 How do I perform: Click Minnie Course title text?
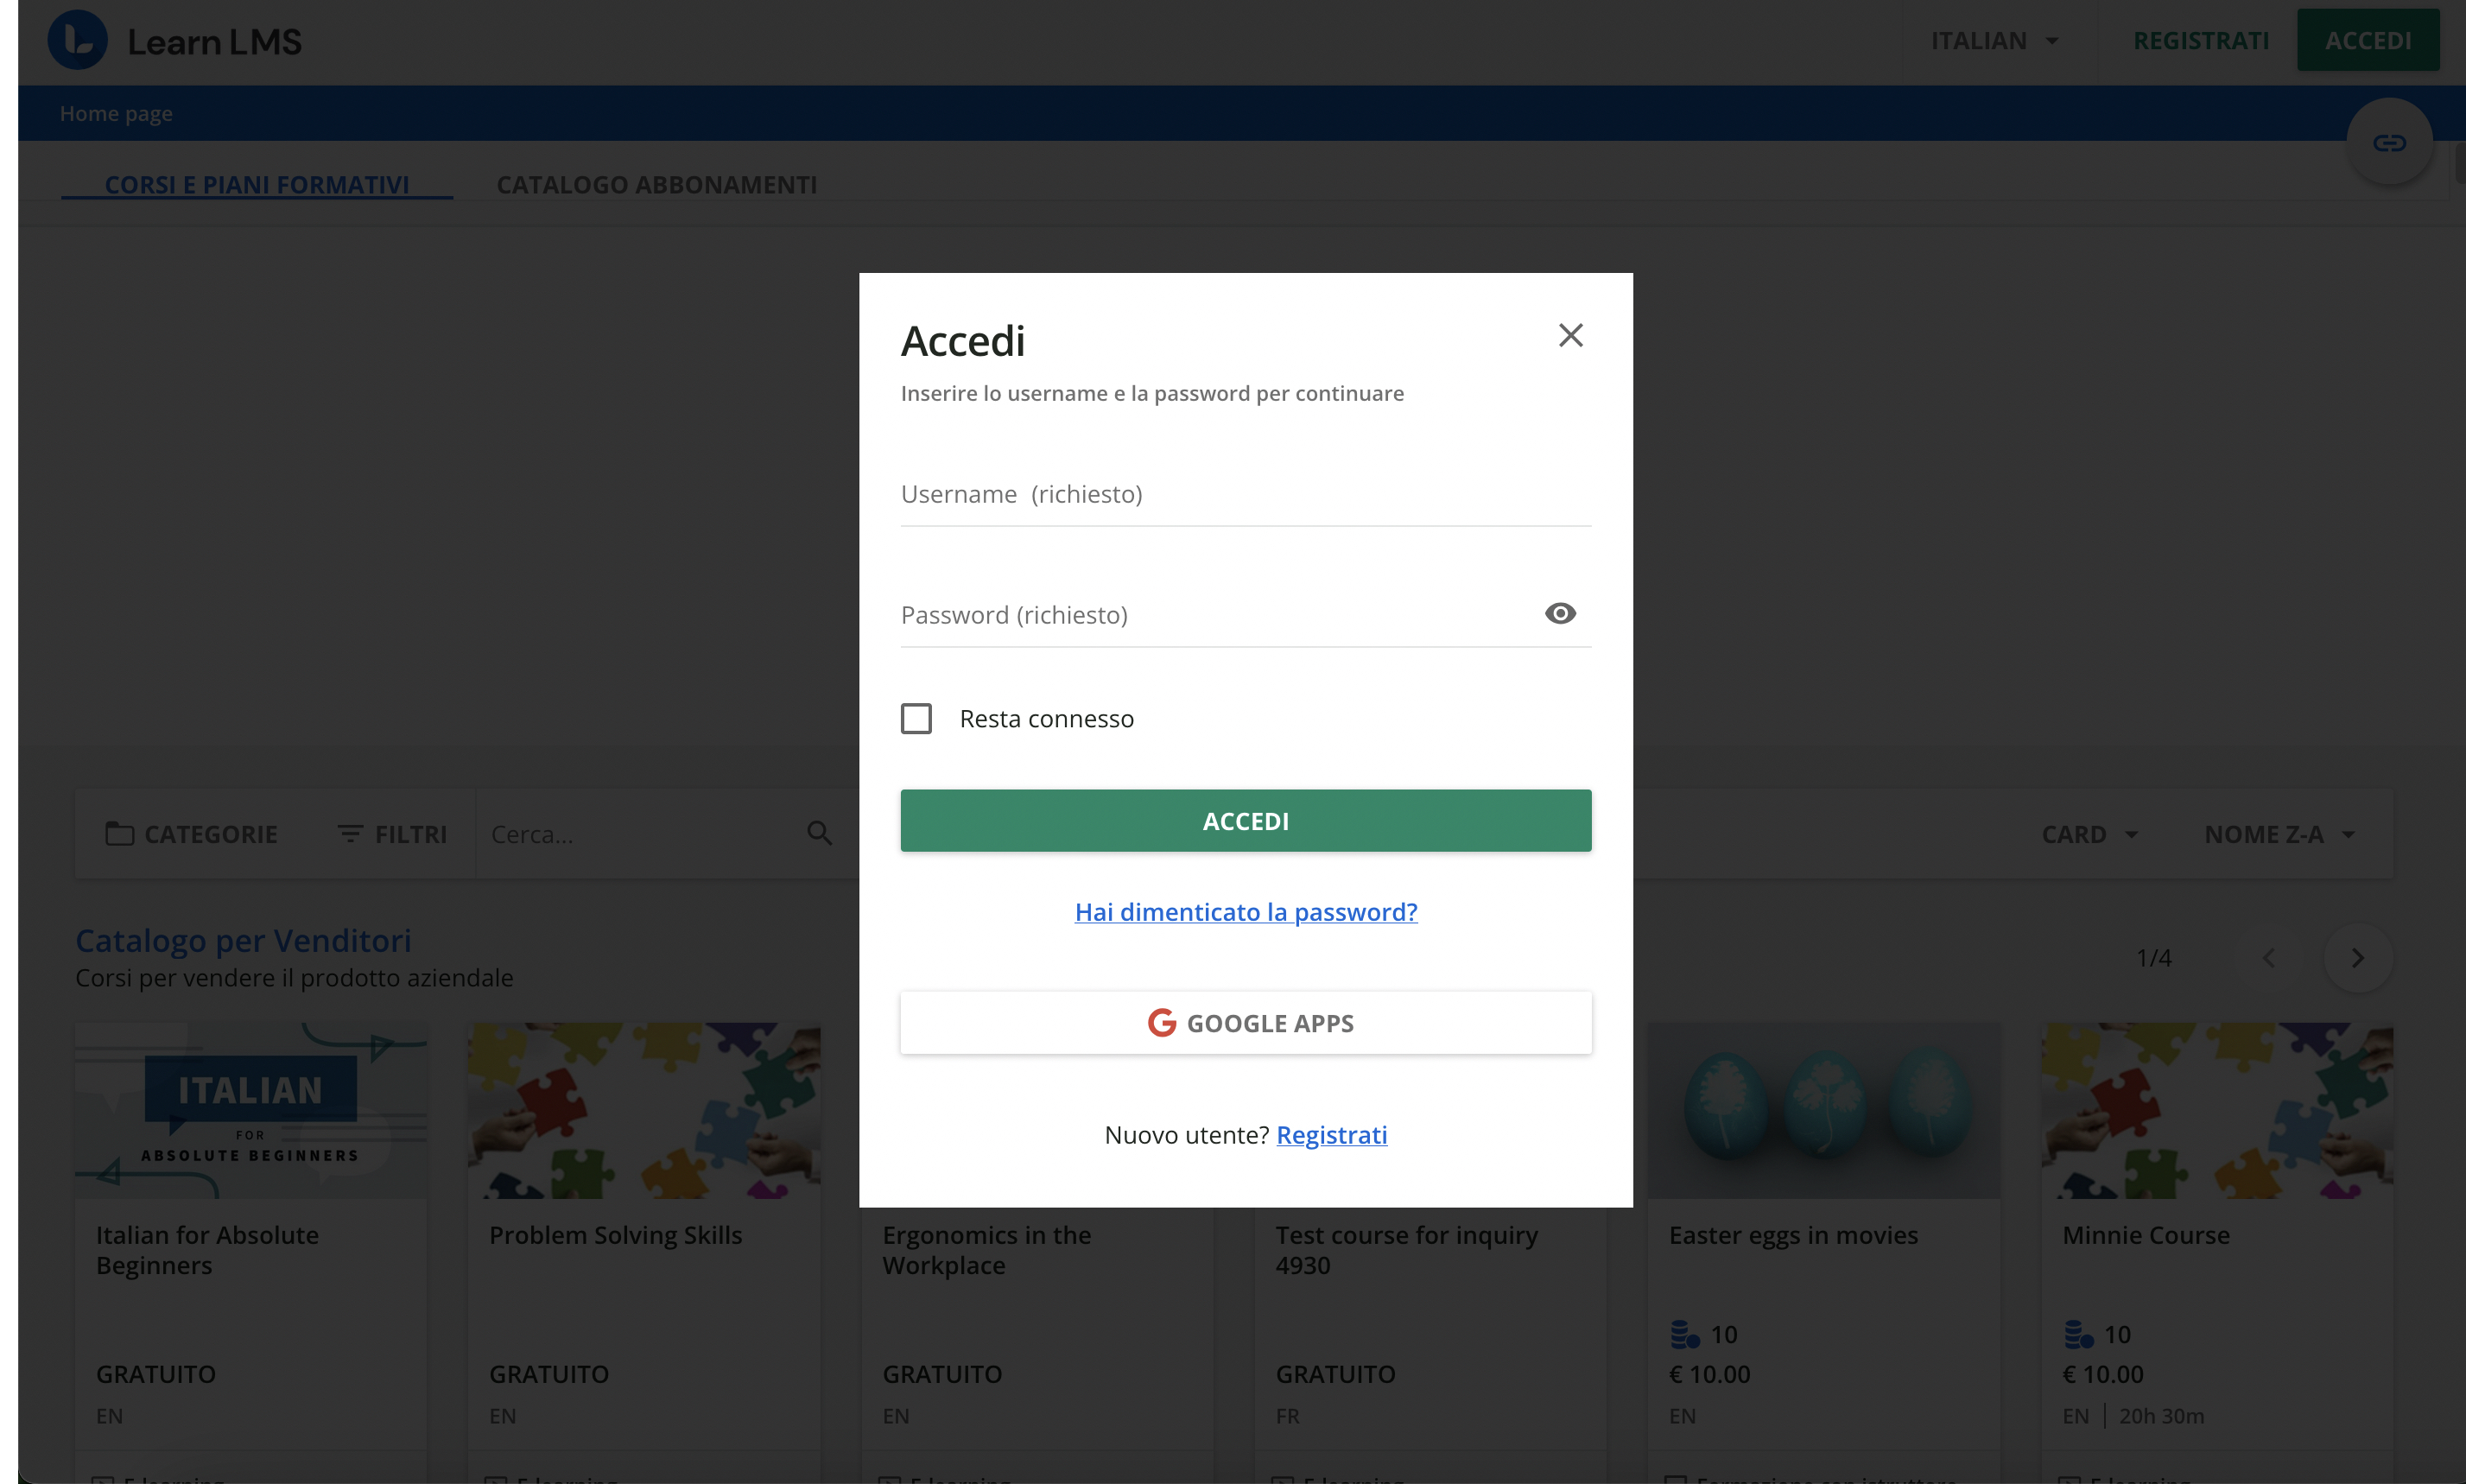[x=2145, y=1234]
